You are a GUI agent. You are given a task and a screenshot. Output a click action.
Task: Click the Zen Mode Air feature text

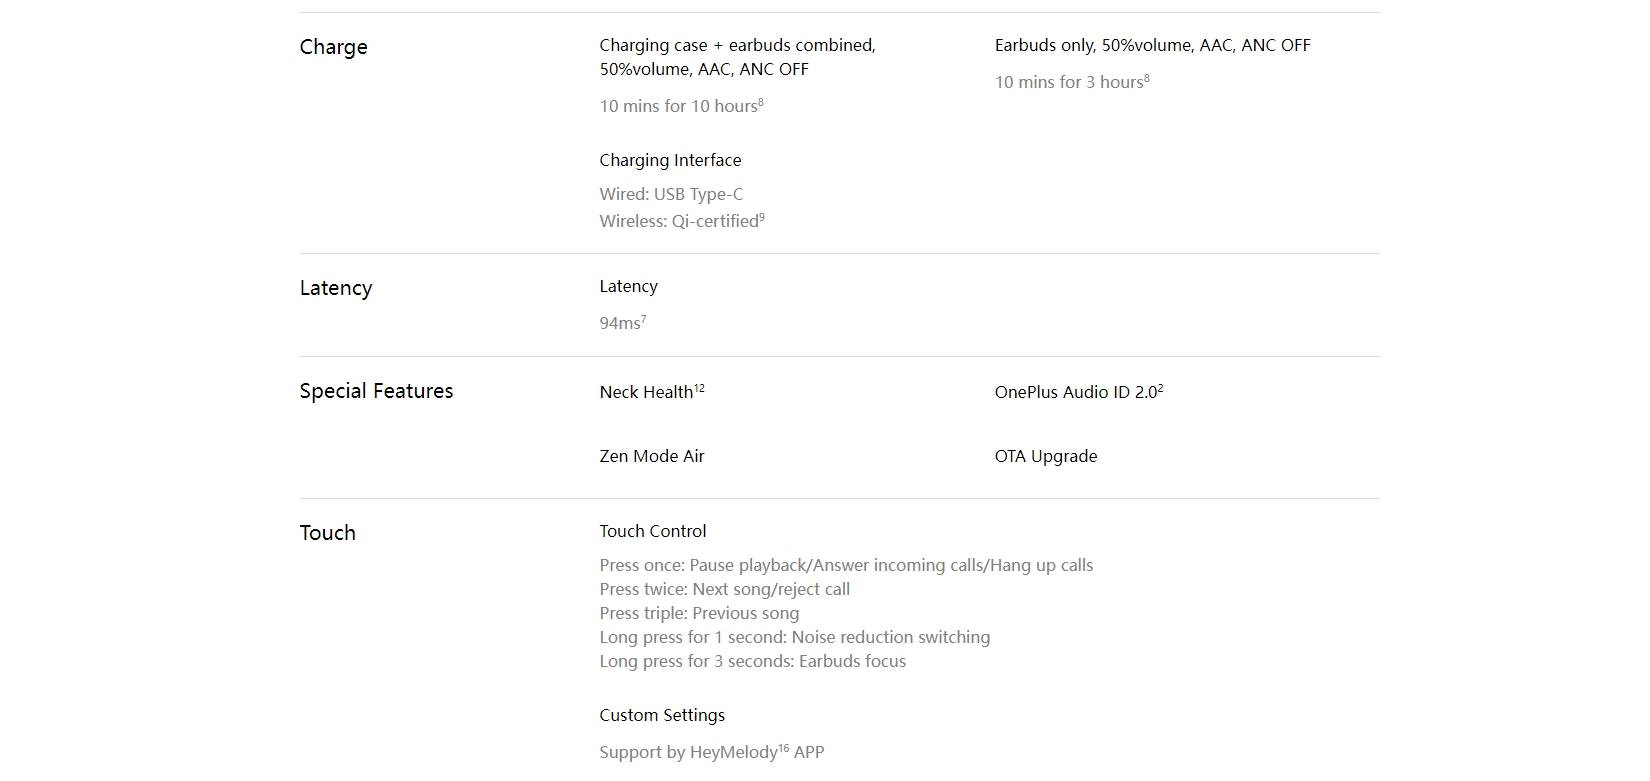pos(652,456)
